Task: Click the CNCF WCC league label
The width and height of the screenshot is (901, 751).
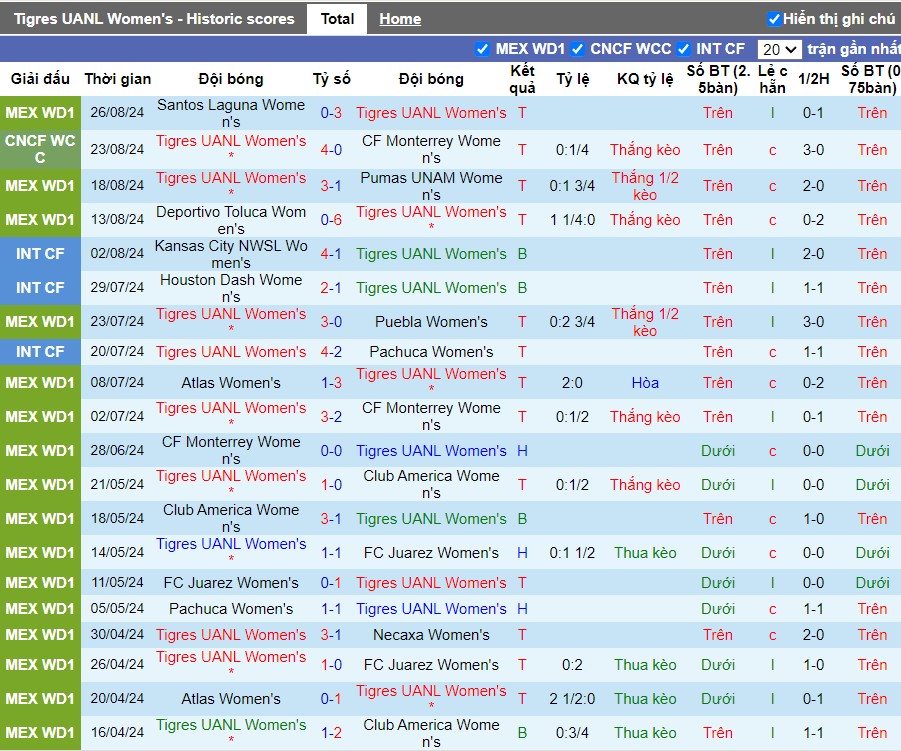Action: click(x=40, y=149)
